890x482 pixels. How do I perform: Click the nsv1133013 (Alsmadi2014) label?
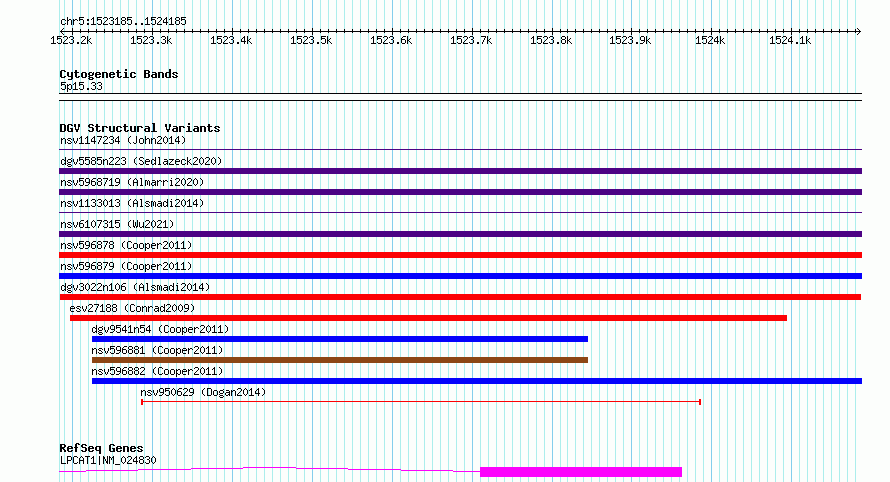pos(132,203)
